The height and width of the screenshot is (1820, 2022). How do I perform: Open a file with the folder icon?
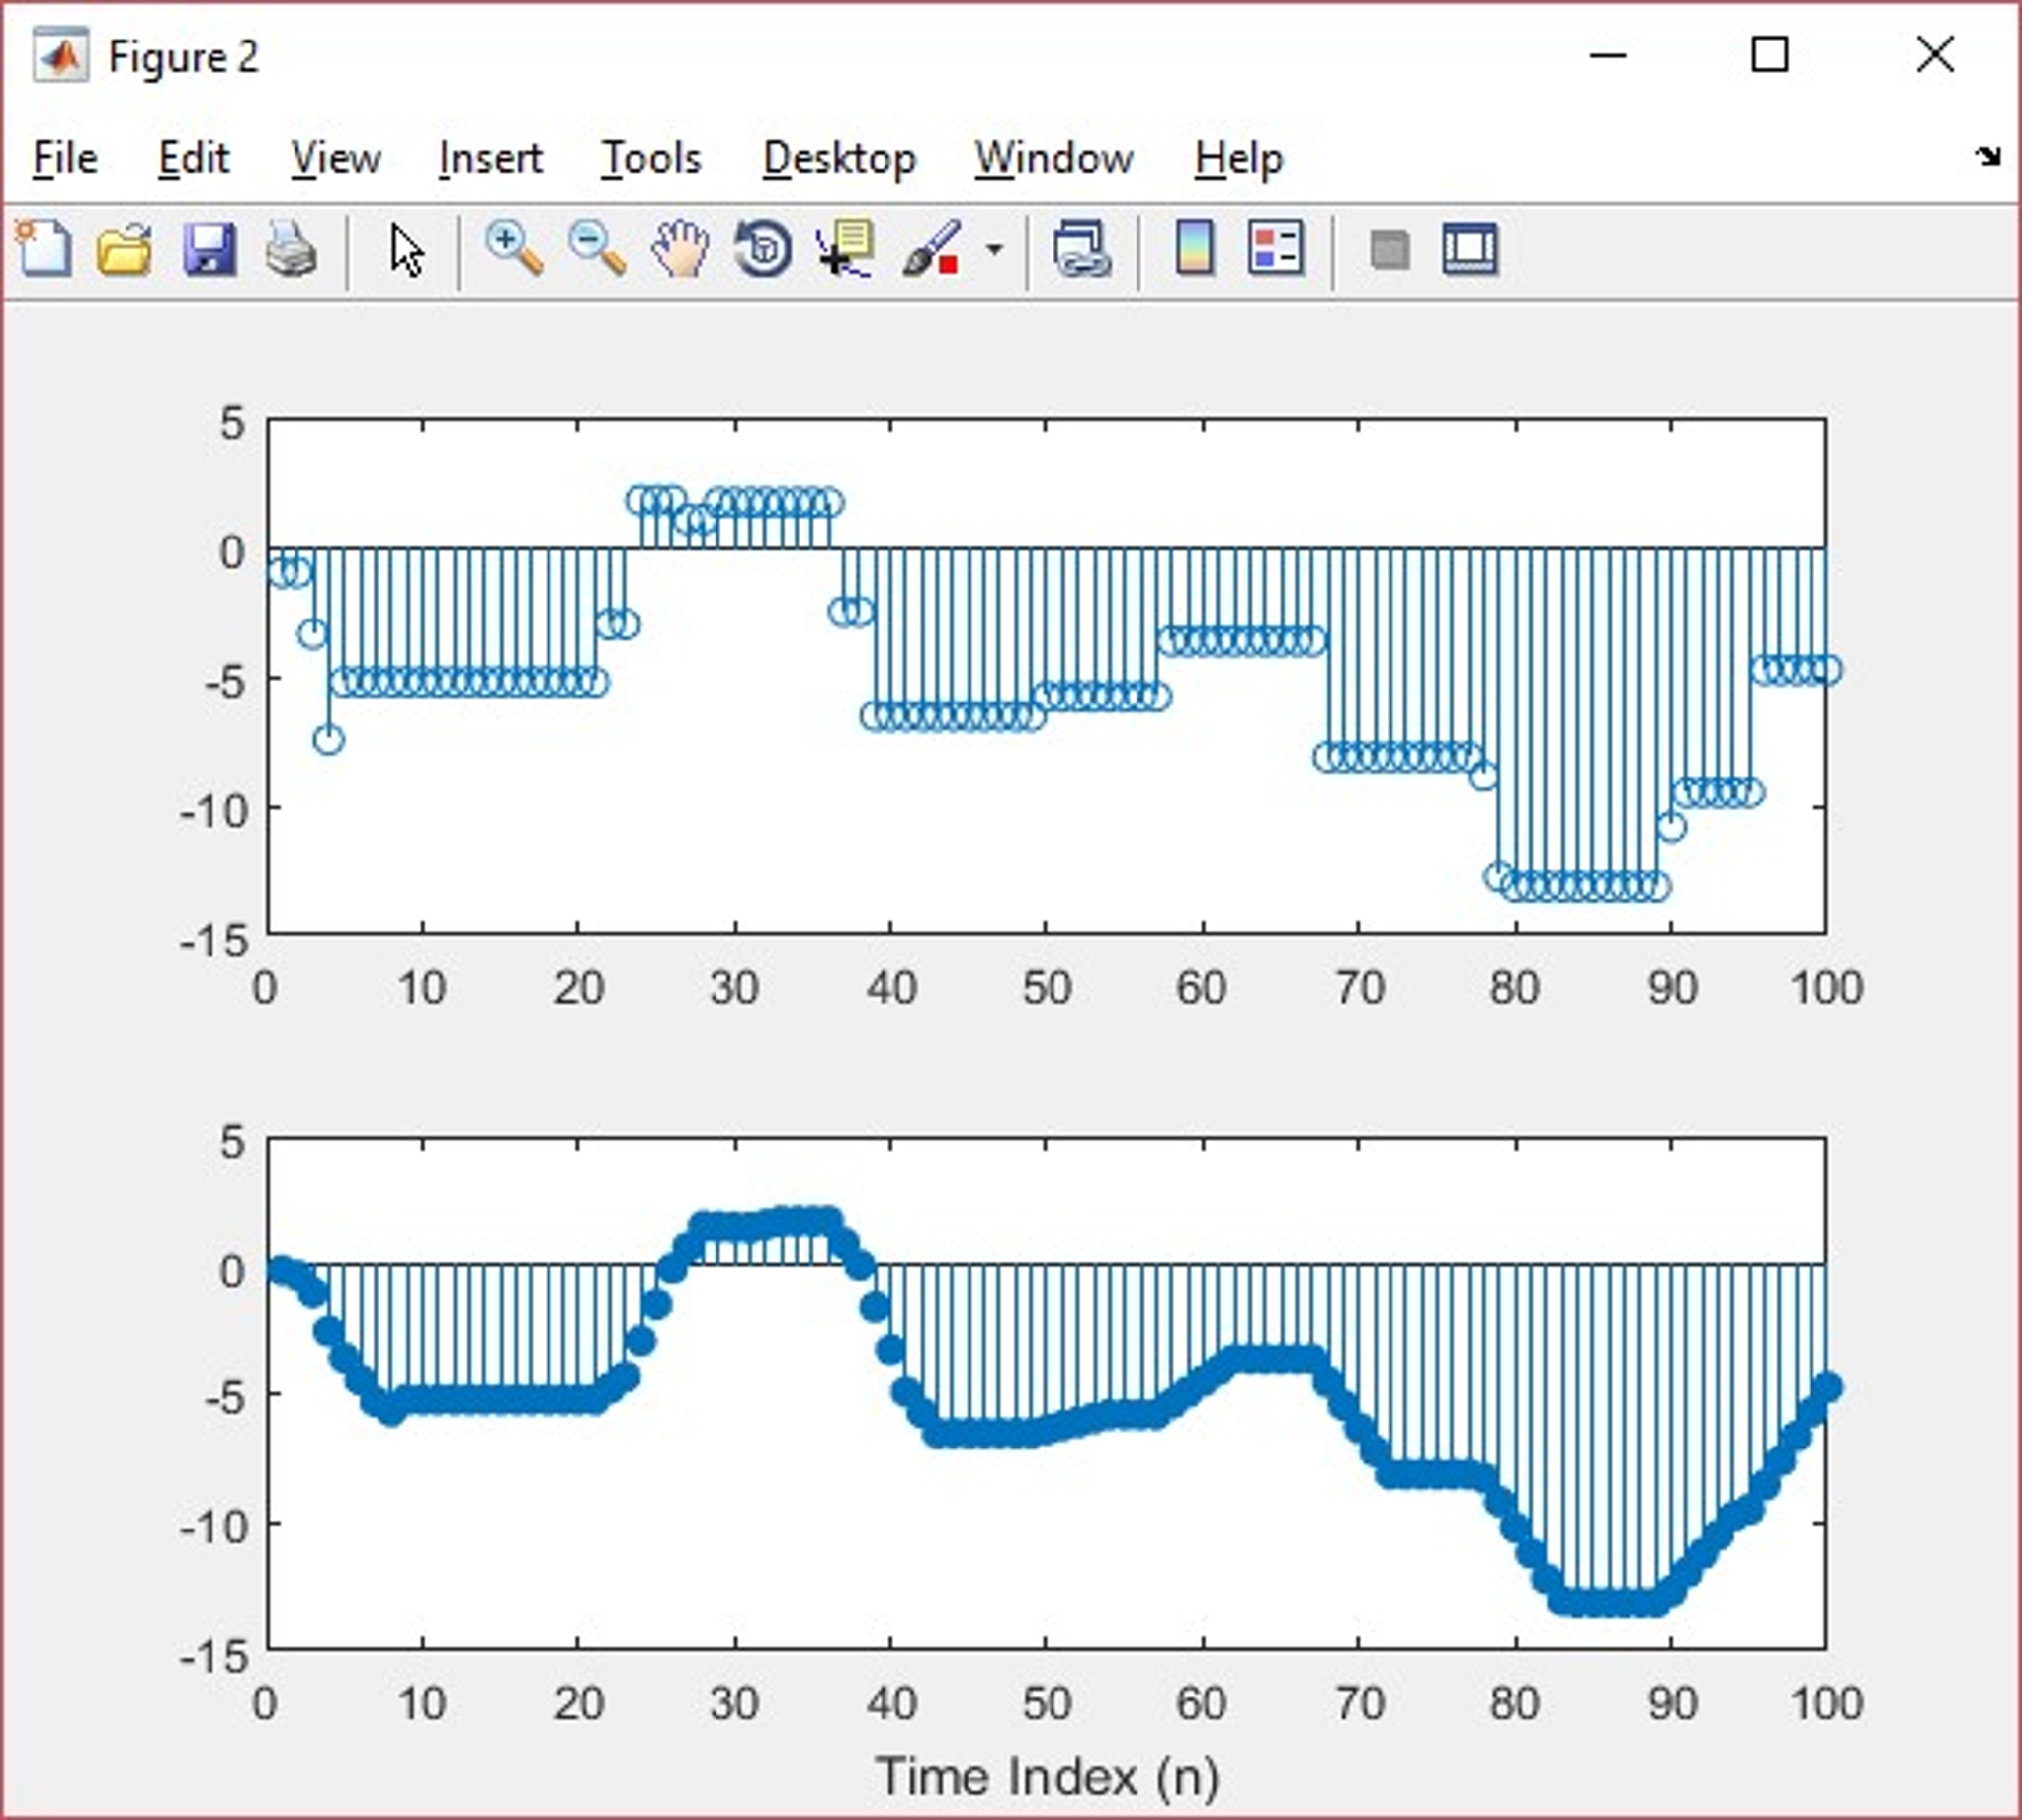pos(125,249)
